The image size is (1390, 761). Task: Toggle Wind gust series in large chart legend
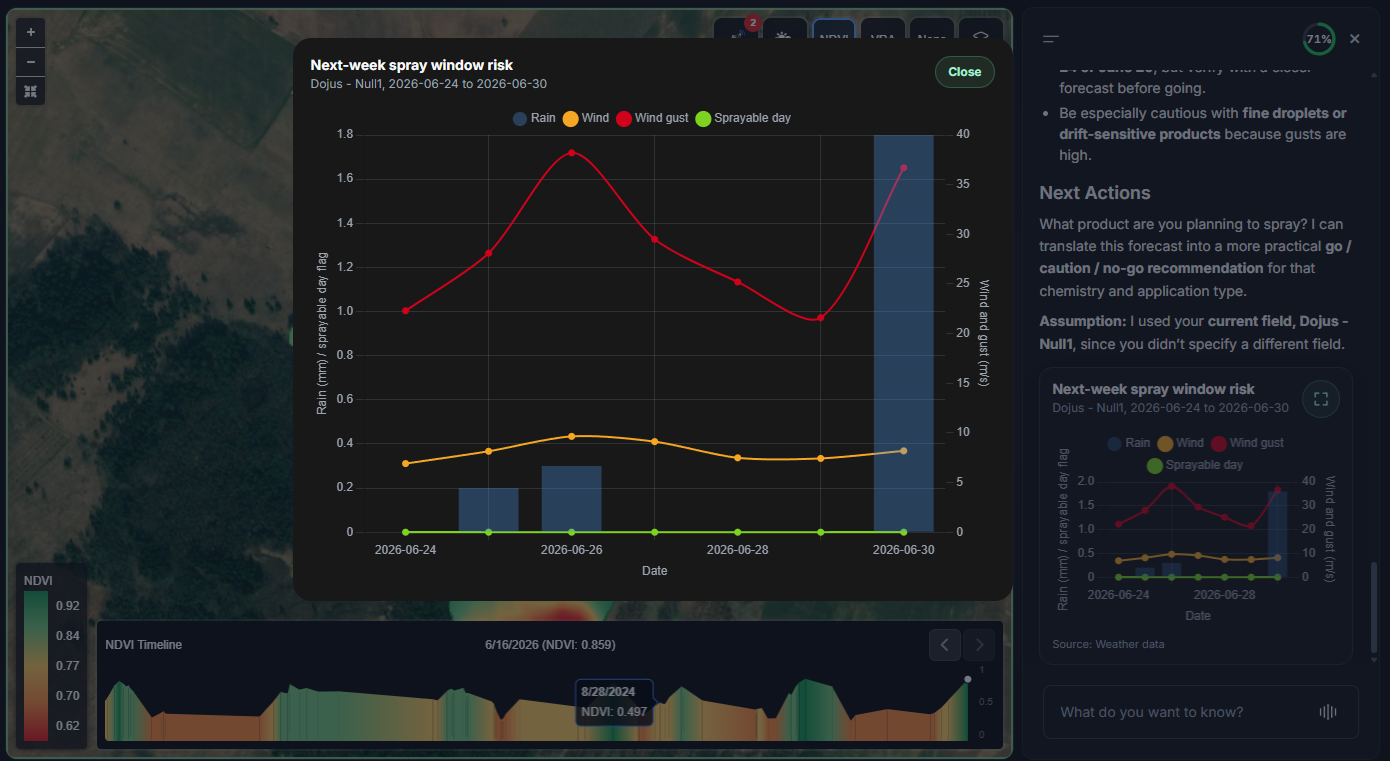(652, 118)
